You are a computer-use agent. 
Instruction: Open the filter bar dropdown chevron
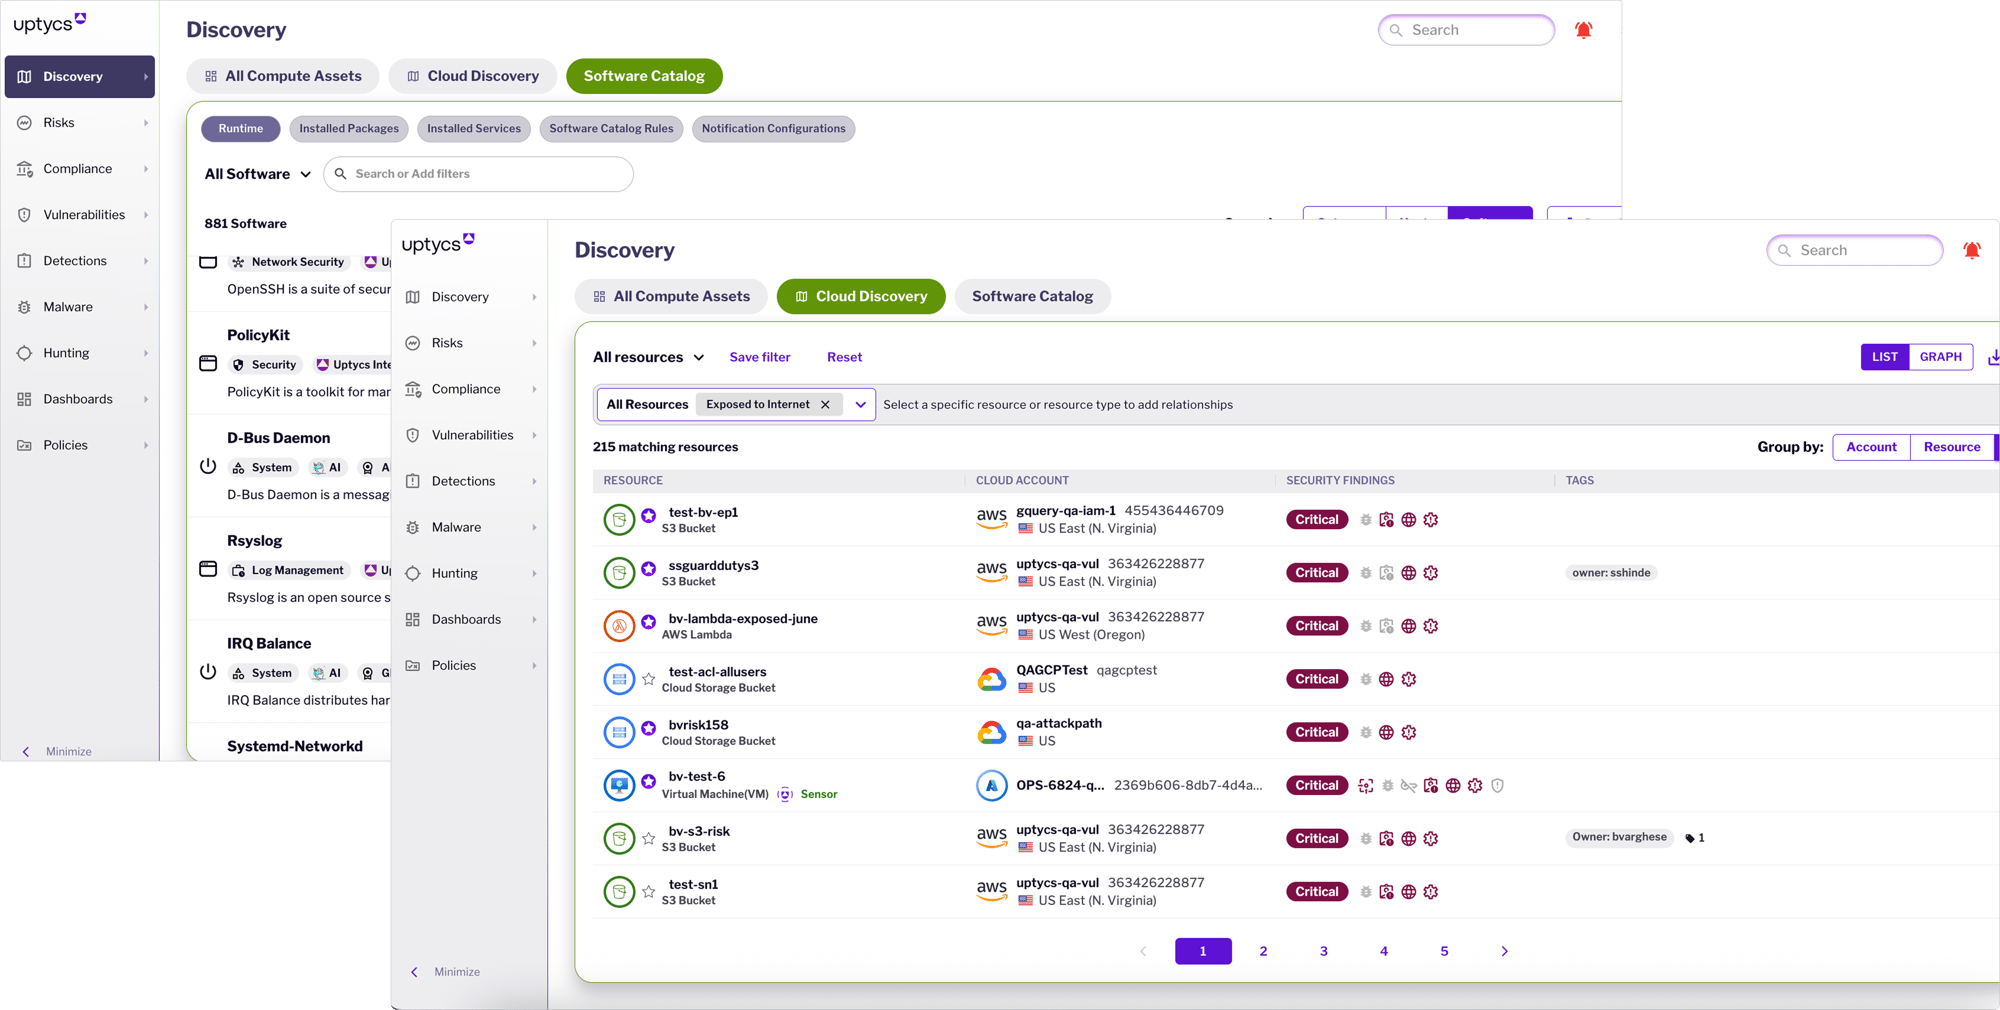pos(860,405)
